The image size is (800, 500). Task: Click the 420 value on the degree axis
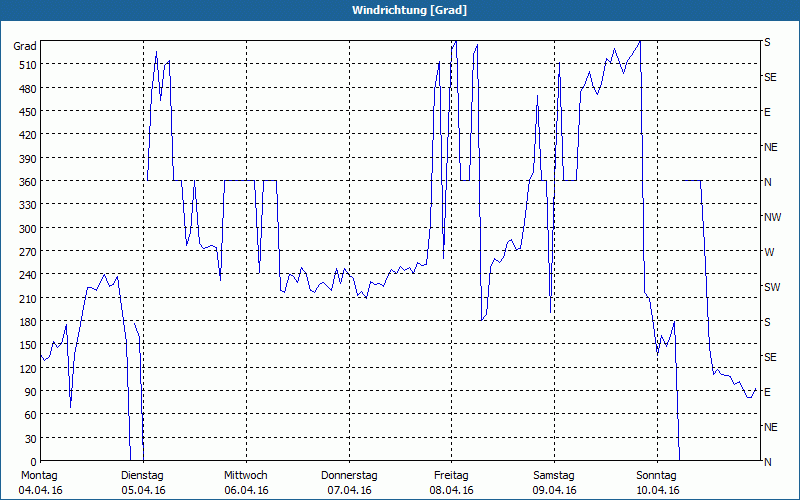28,135
